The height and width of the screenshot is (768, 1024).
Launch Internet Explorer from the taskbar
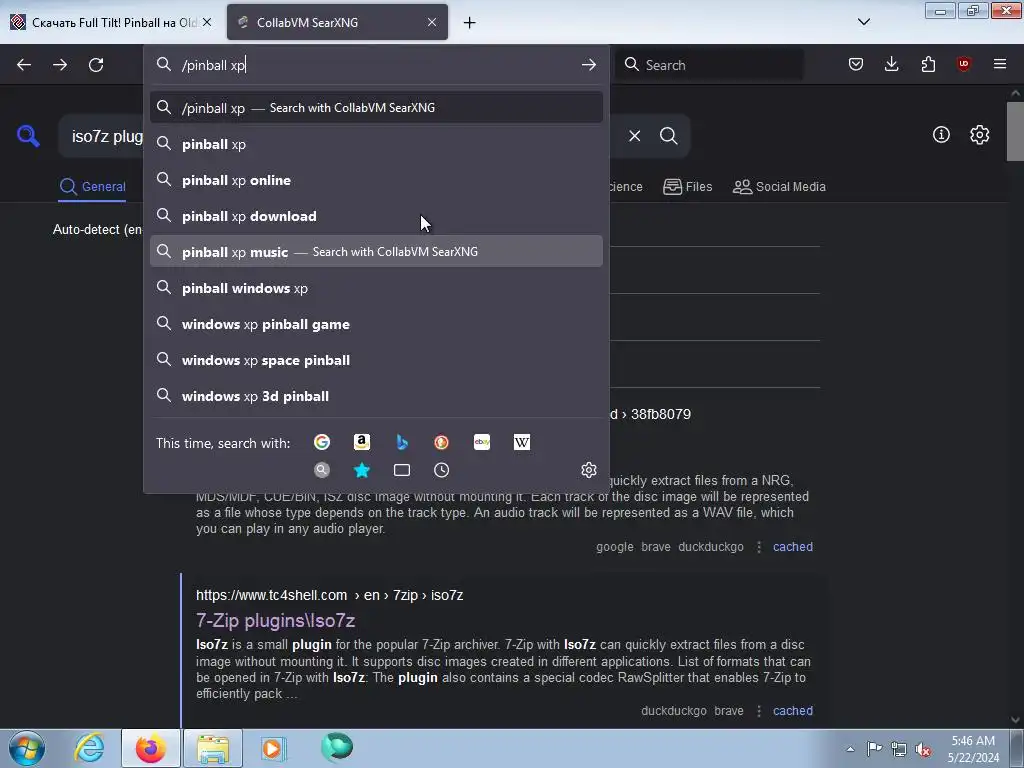pos(89,748)
